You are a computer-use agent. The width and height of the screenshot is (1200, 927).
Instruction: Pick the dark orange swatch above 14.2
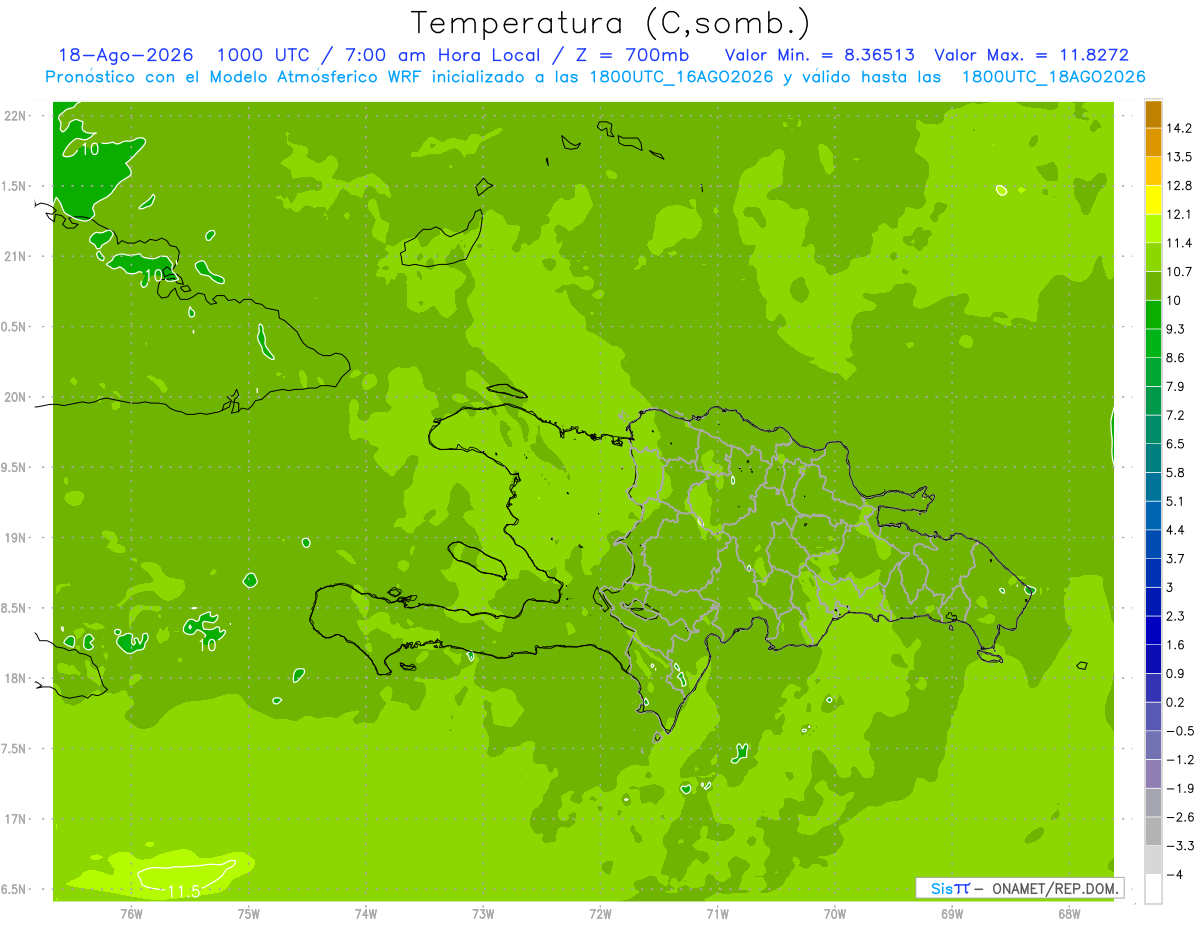[1152, 114]
